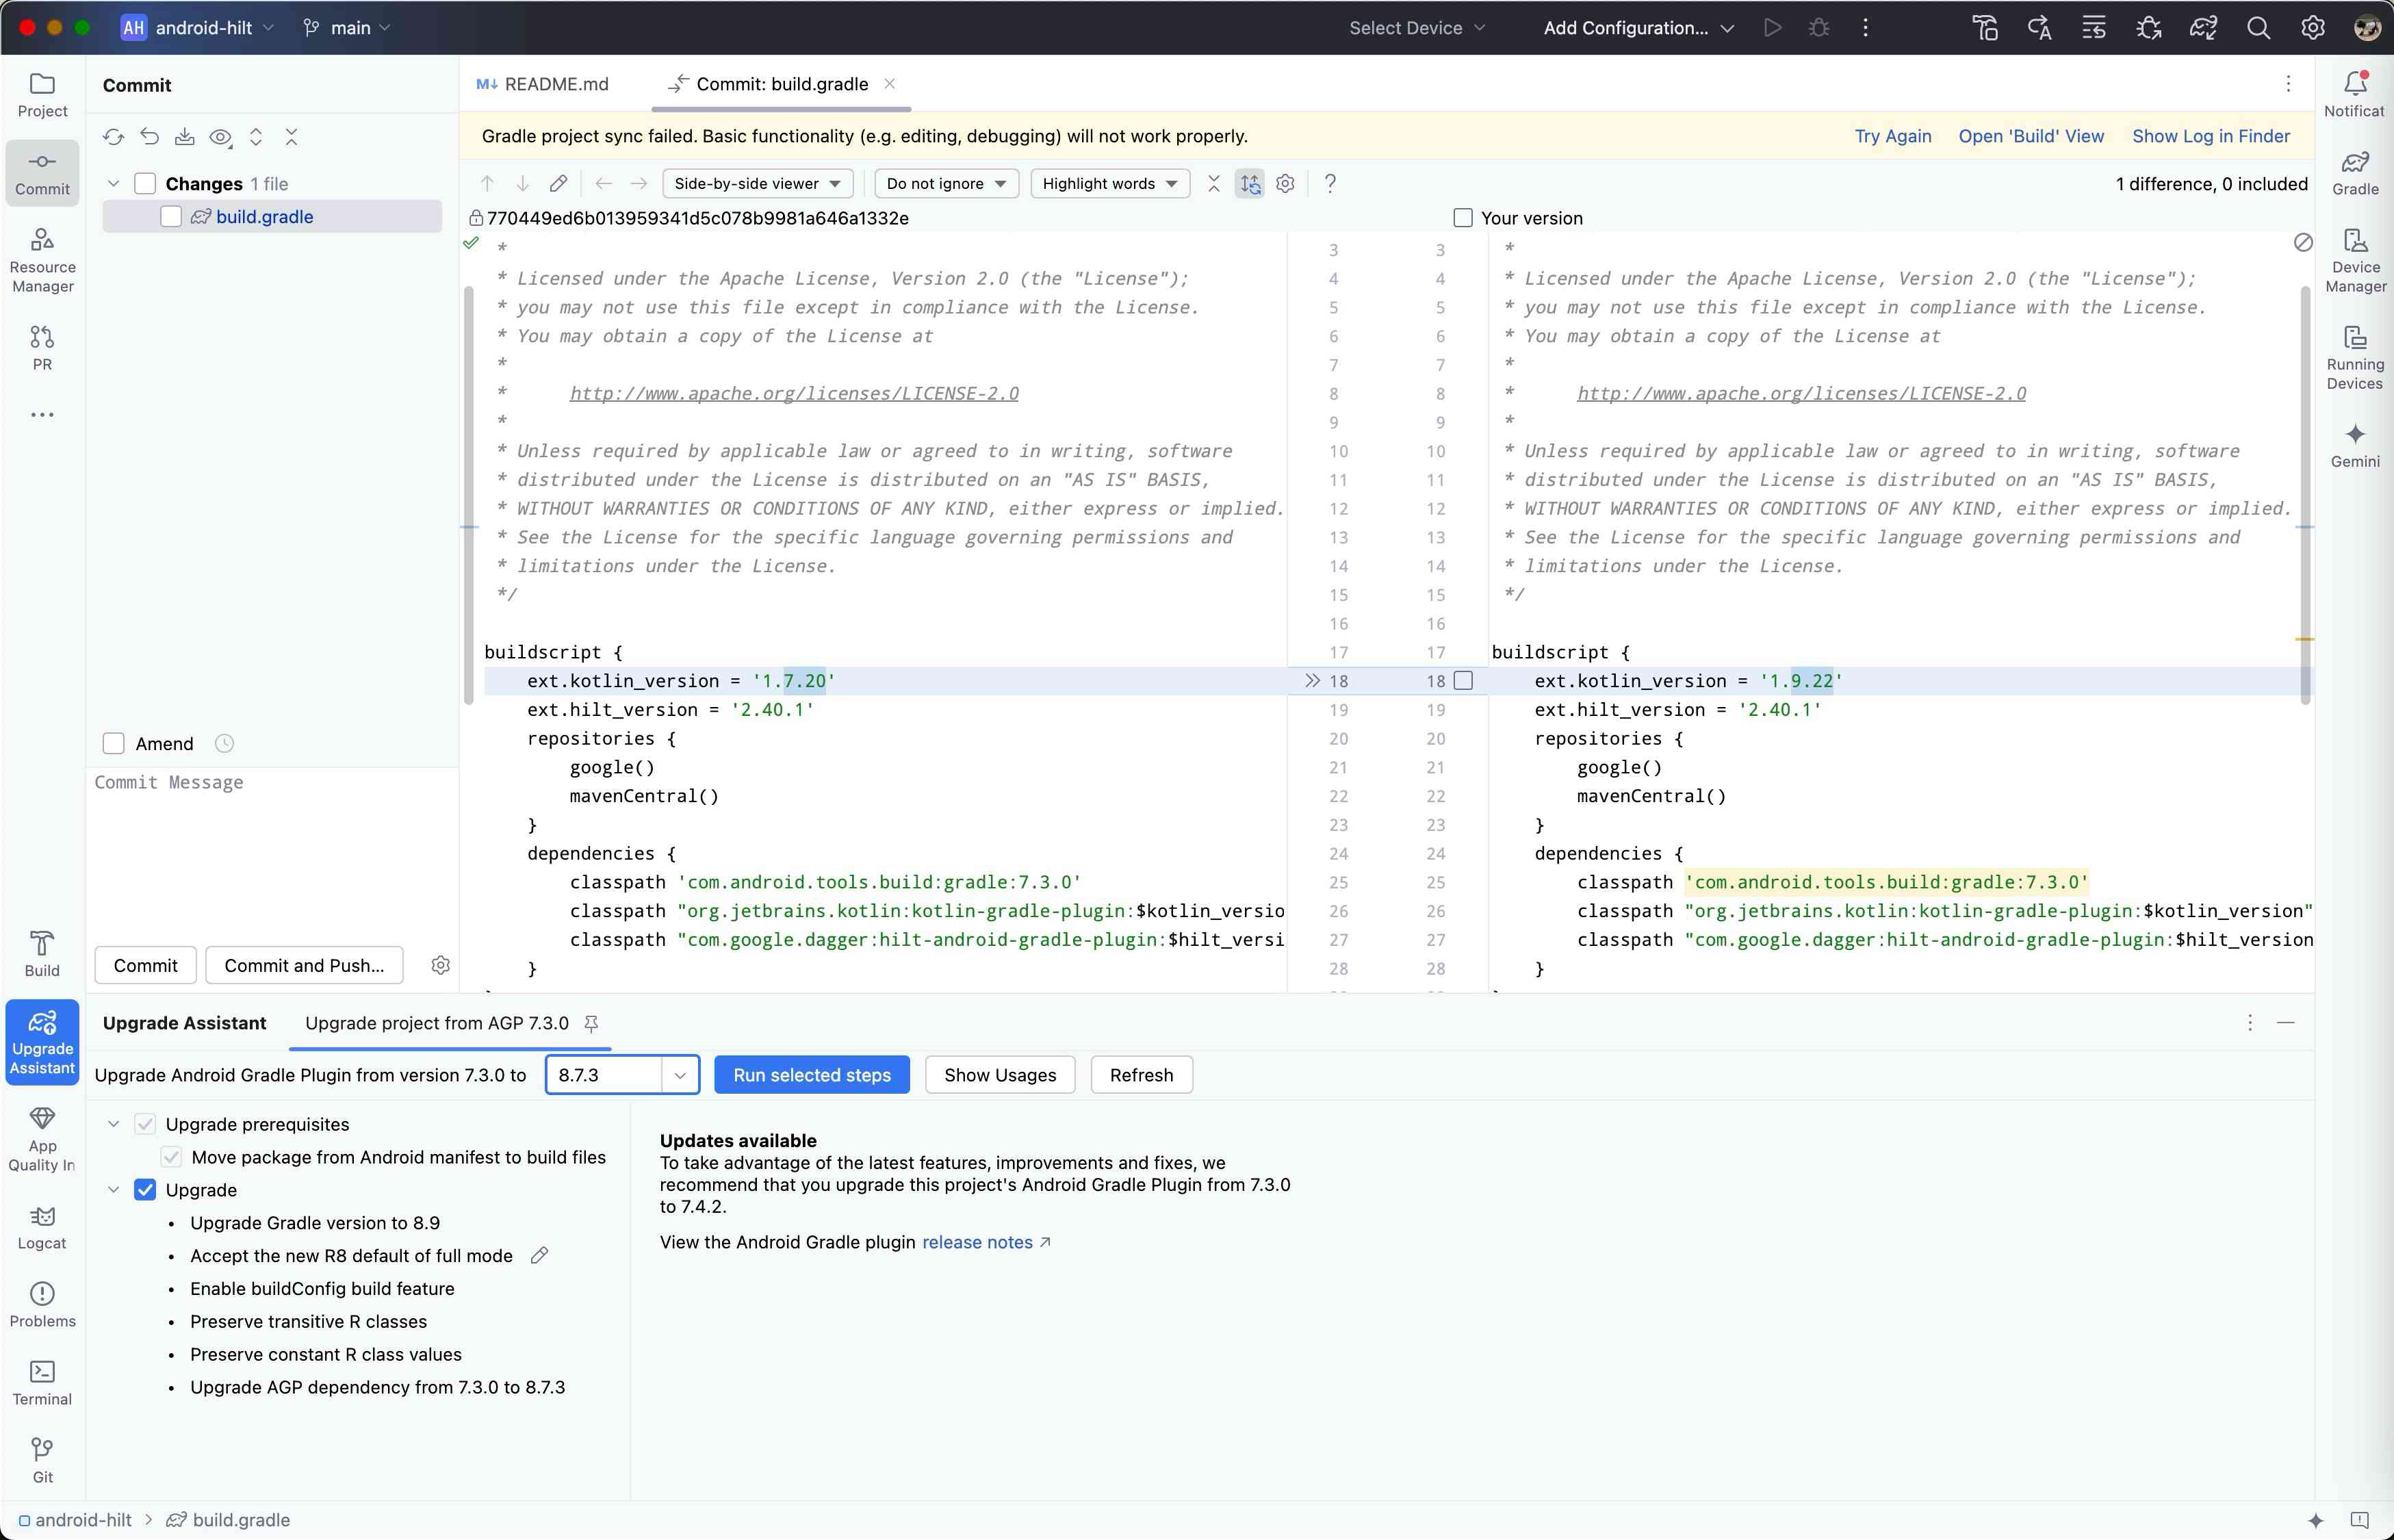Click the shelve changes icon
The width and height of the screenshot is (2394, 1540).
(184, 137)
